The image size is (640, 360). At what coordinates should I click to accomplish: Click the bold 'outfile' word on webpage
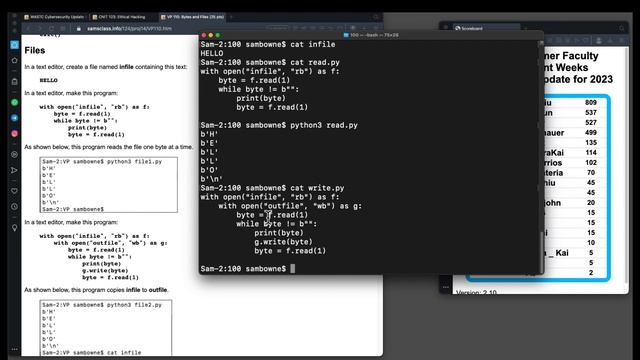158,290
